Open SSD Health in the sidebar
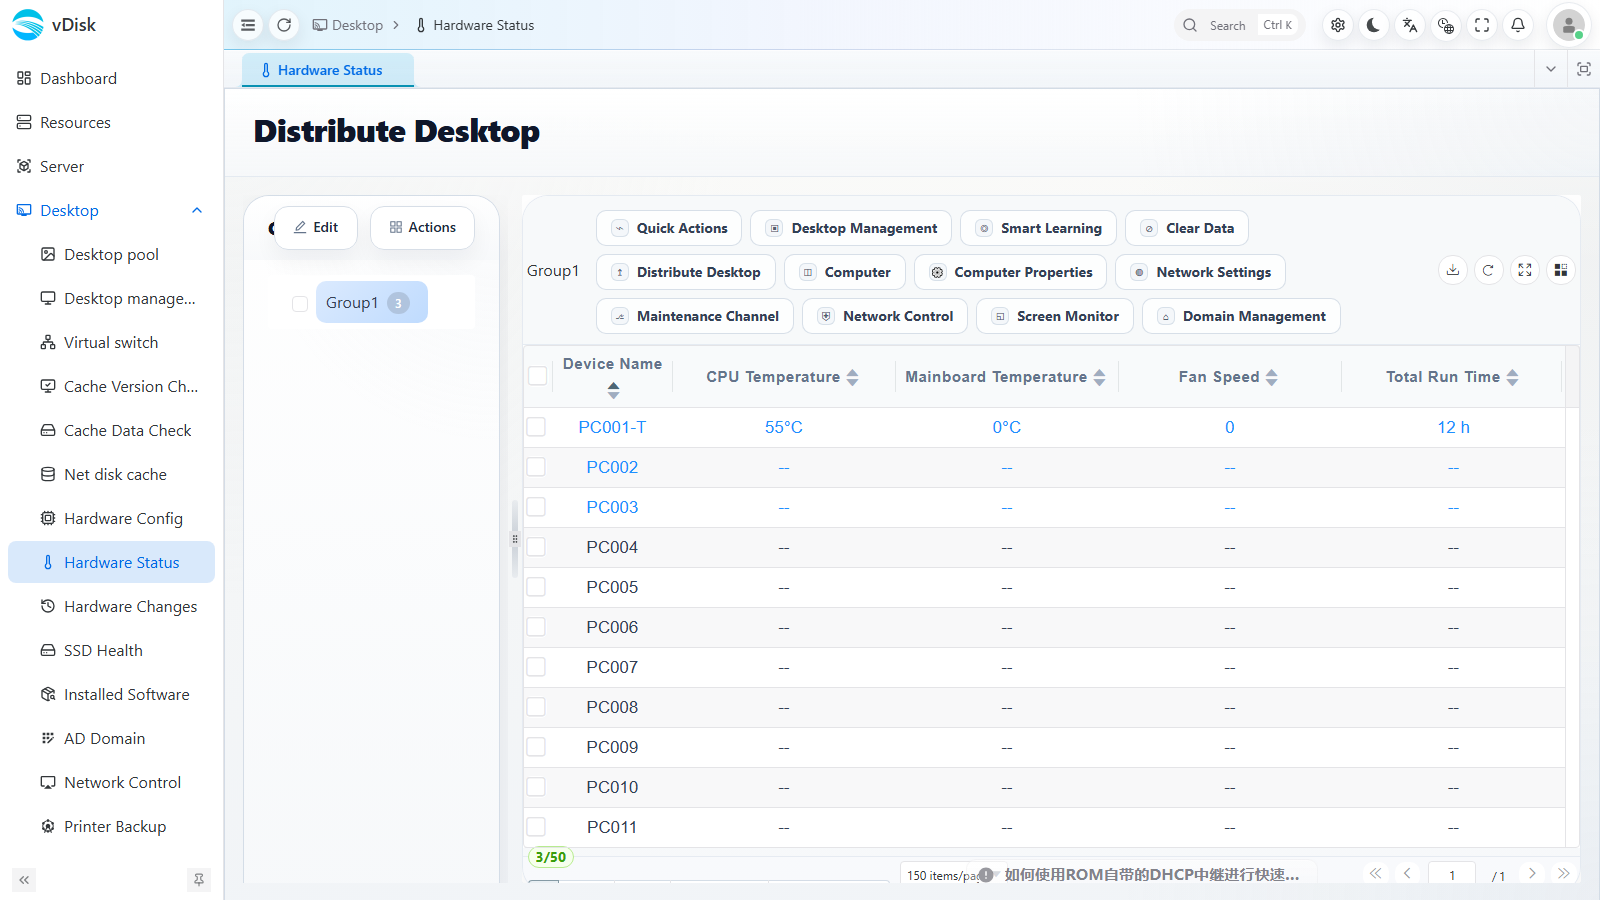The width and height of the screenshot is (1600, 900). click(103, 650)
